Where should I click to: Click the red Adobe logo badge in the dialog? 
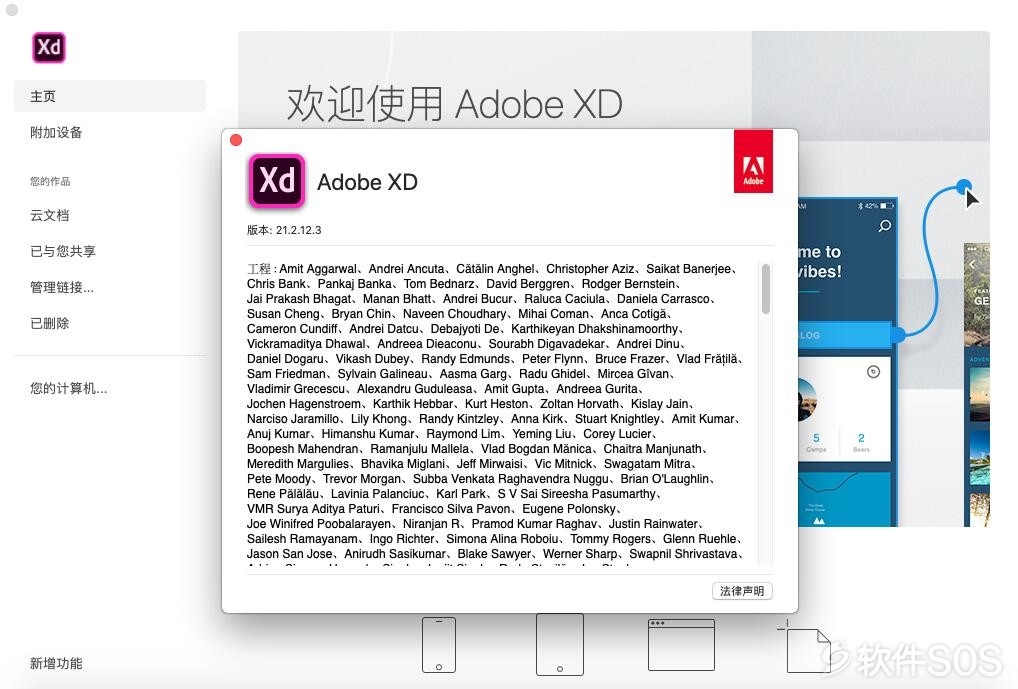(x=753, y=162)
